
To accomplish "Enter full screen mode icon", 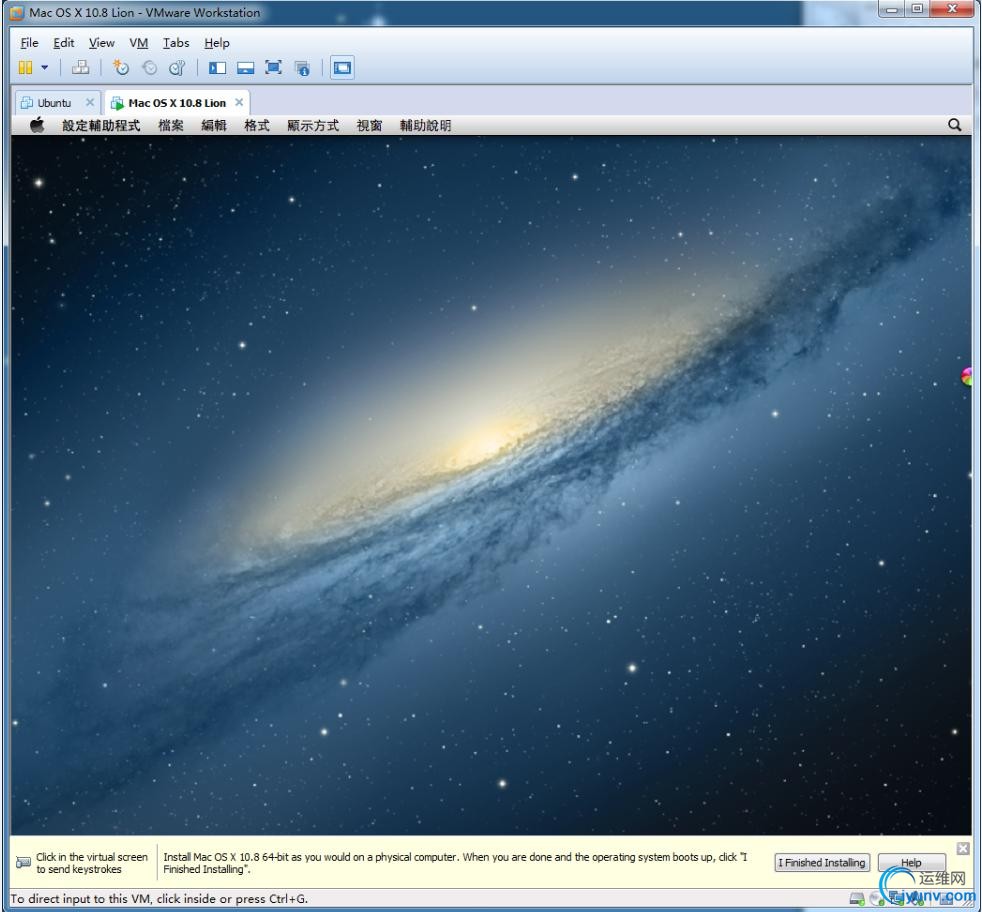I will (274, 68).
